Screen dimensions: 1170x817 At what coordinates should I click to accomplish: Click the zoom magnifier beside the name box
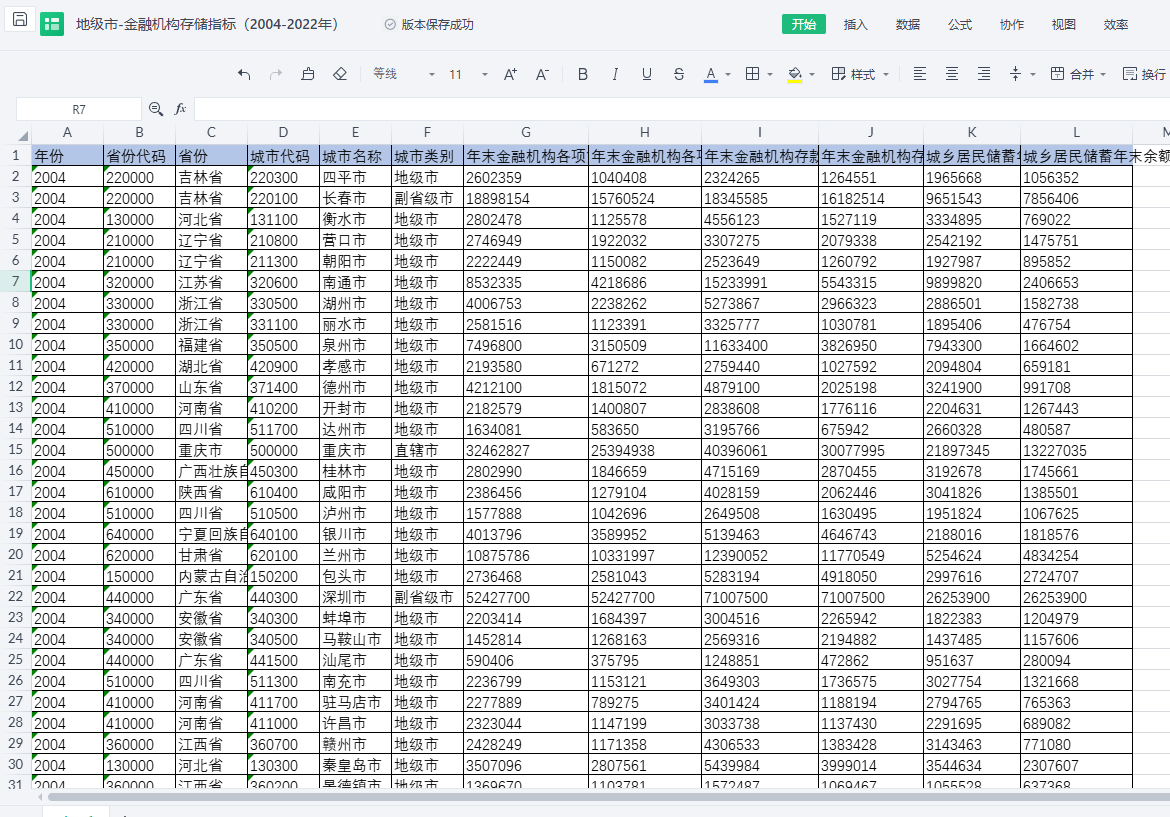(156, 109)
